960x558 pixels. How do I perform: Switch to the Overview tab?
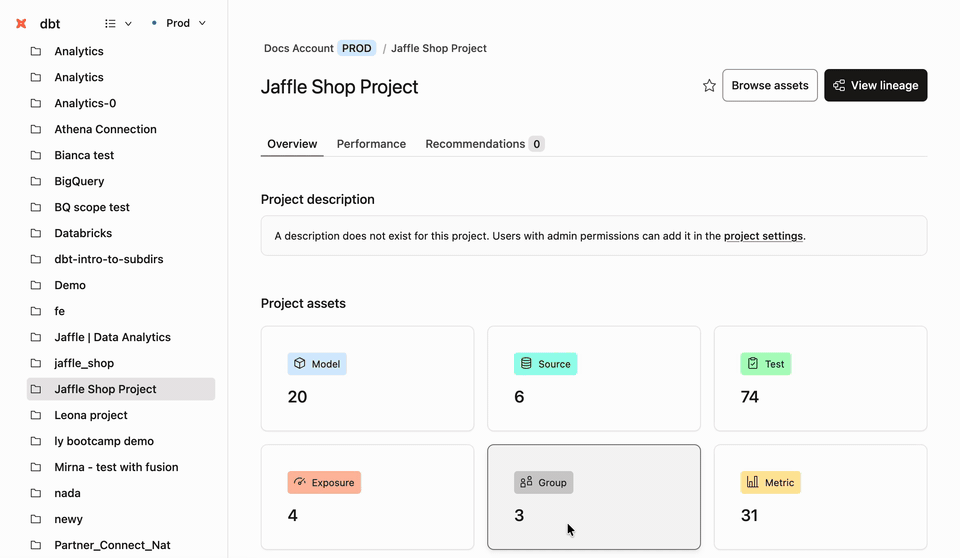click(x=292, y=144)
